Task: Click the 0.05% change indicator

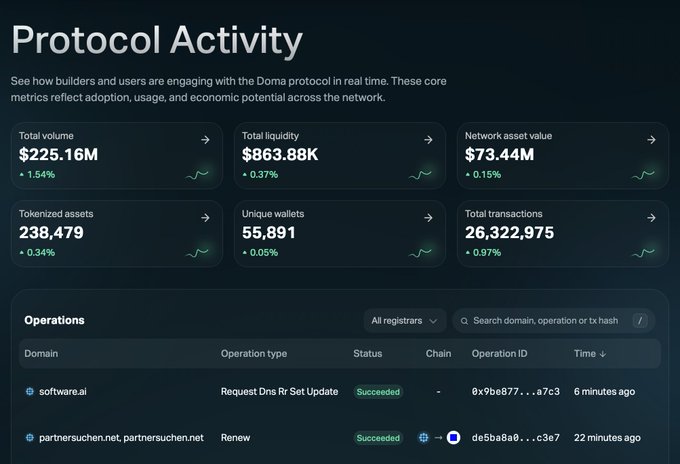Action: [x=260, y=252]
